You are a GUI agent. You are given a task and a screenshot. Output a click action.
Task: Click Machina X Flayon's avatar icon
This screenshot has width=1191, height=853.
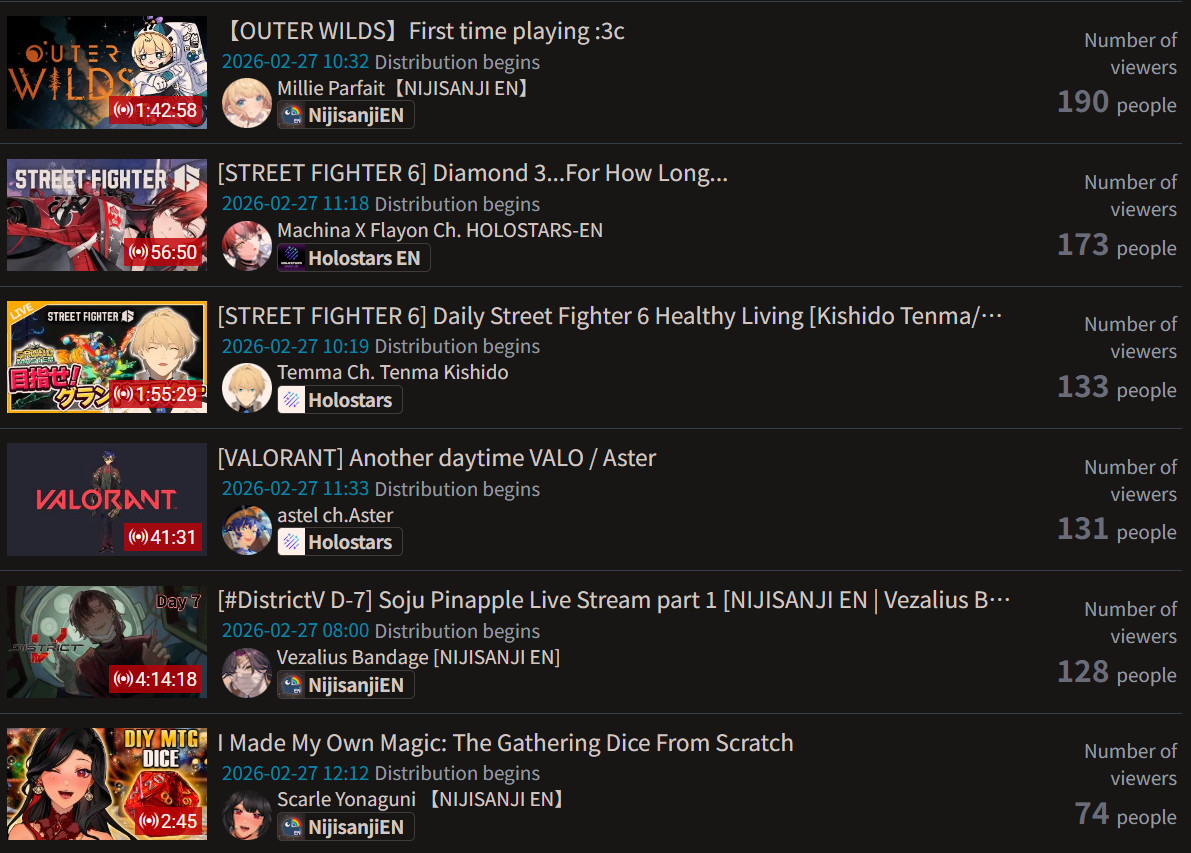(247, 245)
